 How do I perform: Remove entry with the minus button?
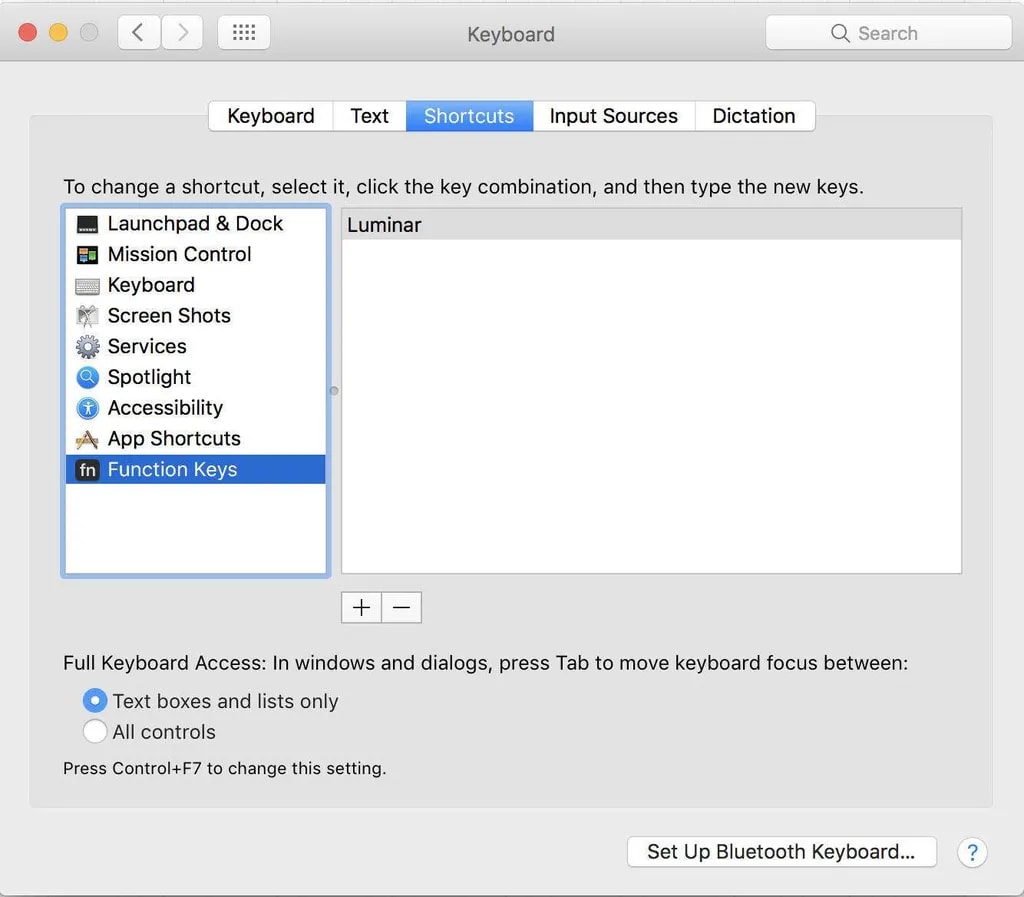click(x=401, y=607)
